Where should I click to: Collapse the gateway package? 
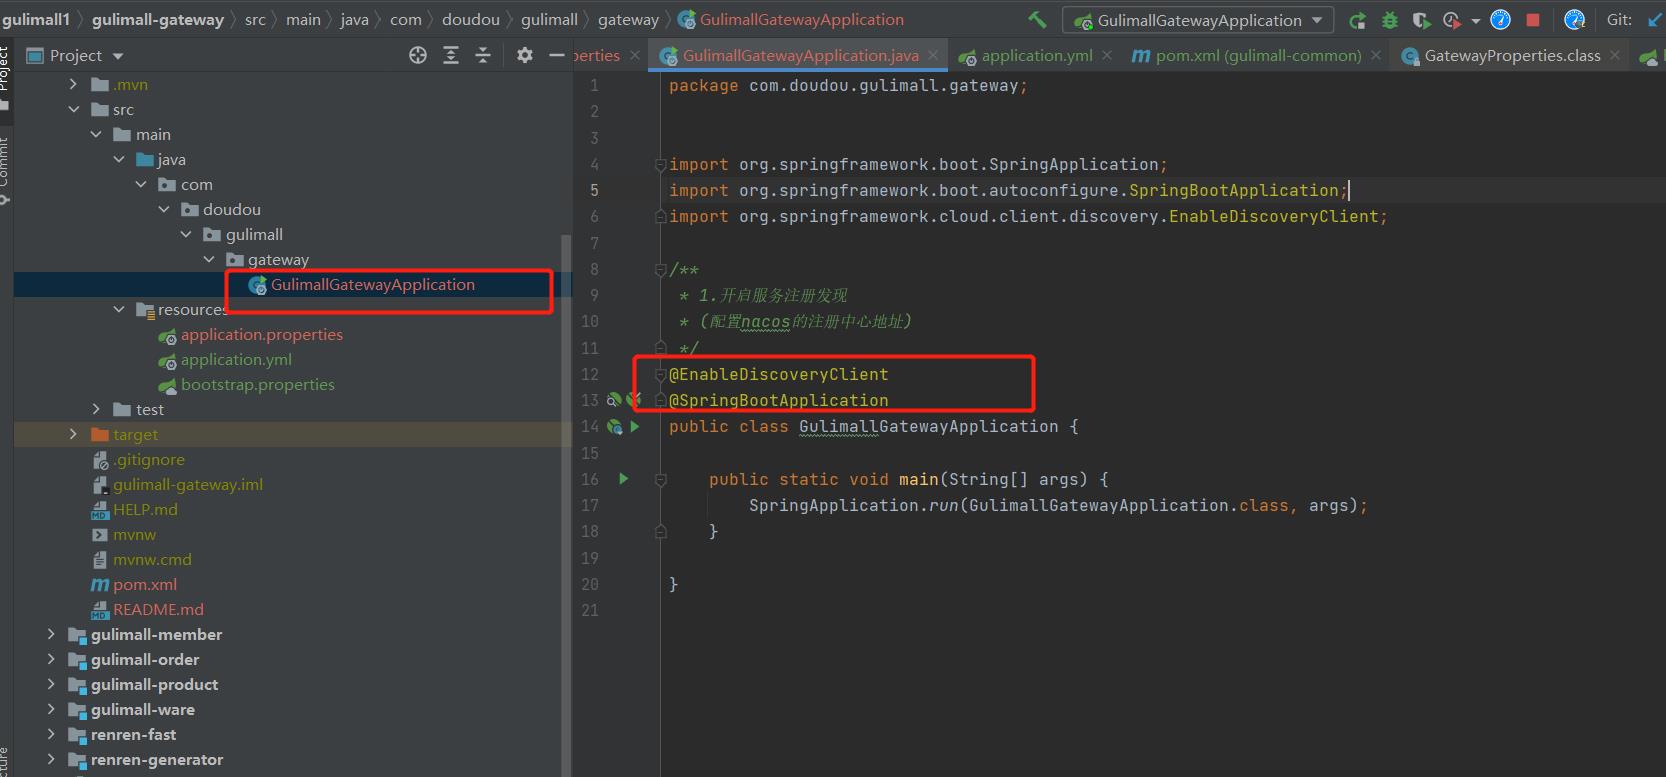[209, 260]
